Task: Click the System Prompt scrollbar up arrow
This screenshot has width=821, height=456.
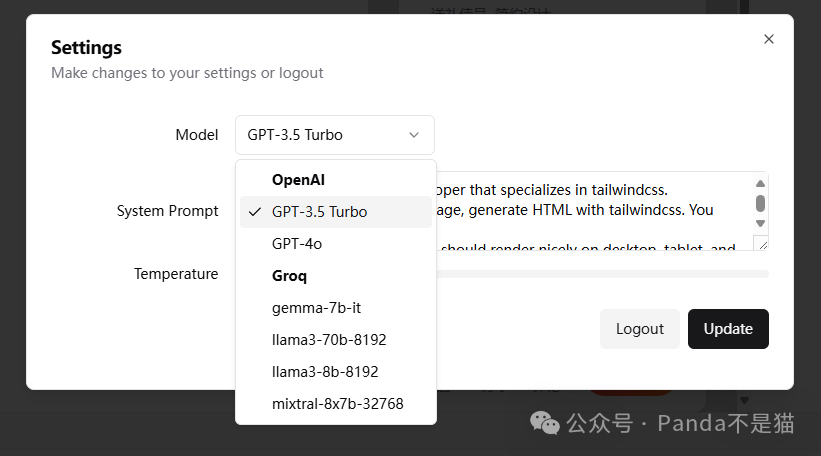Action: pos(760,184)
